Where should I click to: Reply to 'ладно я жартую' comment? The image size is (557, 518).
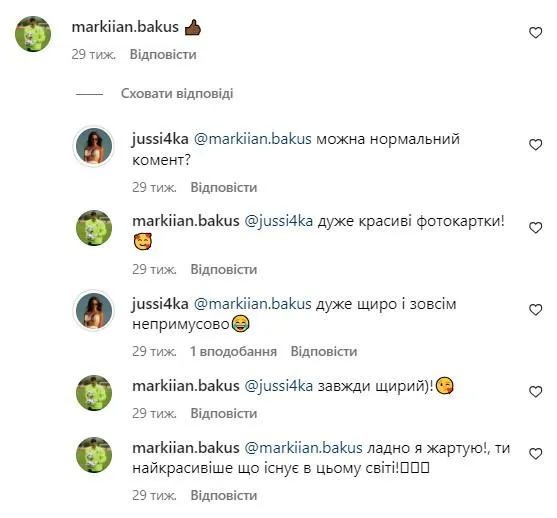point(224,495)
